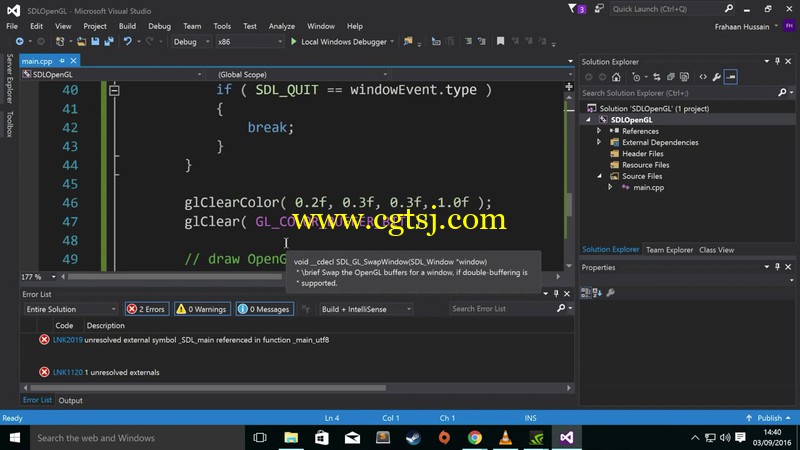The image size is (800, 450).
Task: Open the Tools menu
Action: tap(222, 26)
